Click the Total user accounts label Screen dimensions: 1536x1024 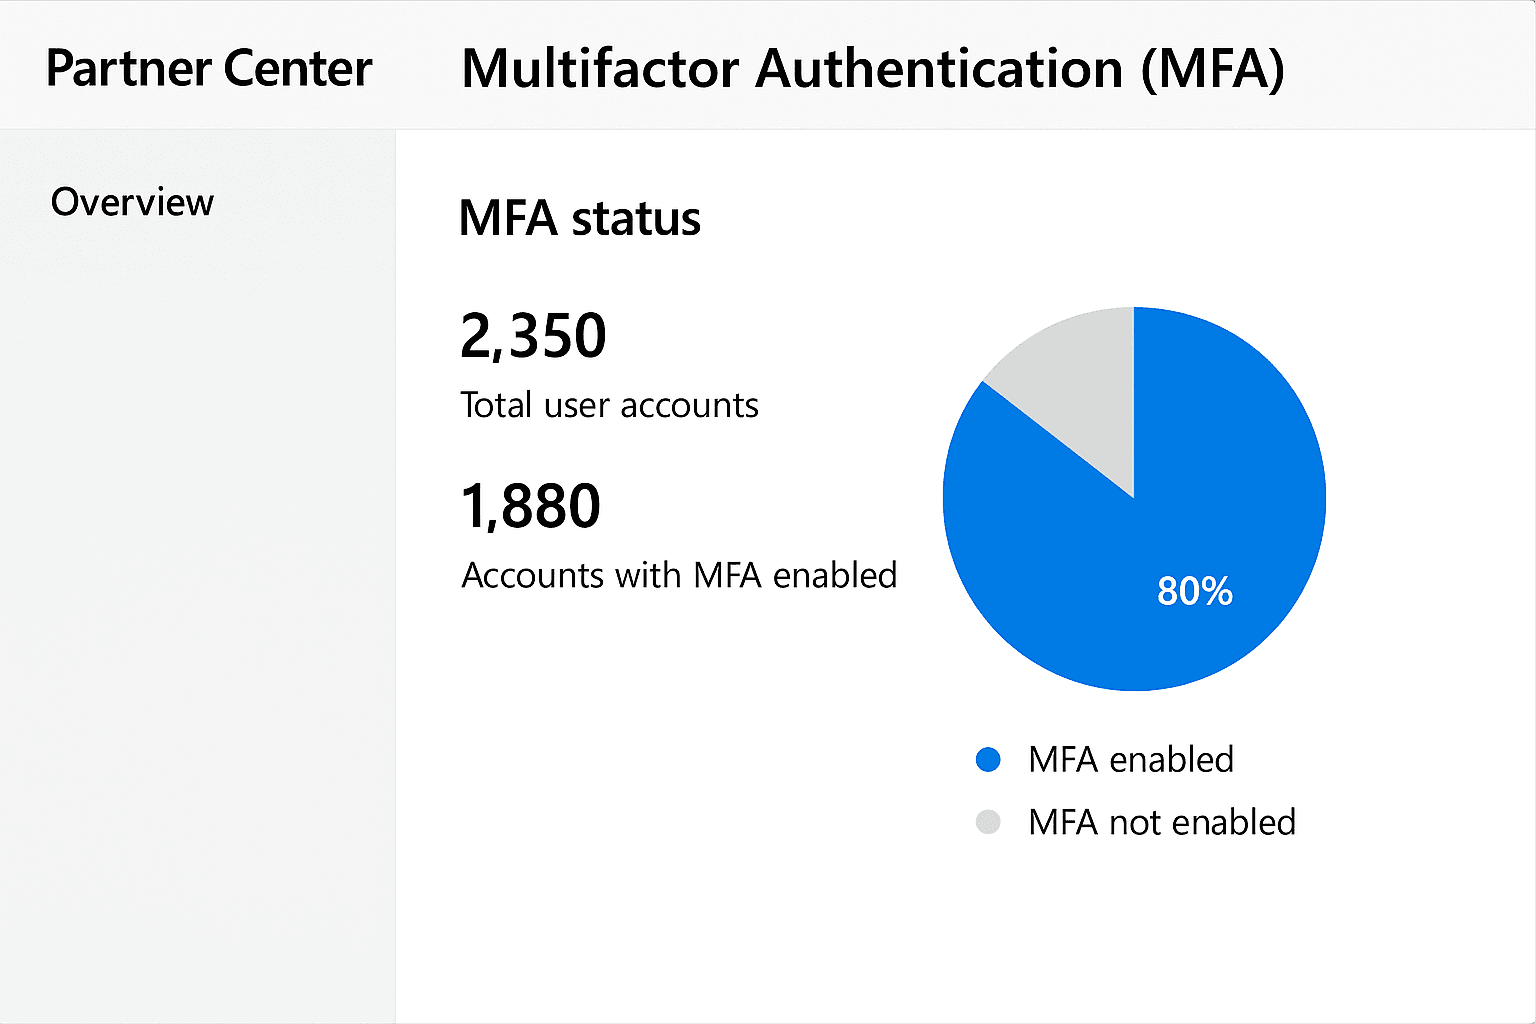[x=609, y=405]
